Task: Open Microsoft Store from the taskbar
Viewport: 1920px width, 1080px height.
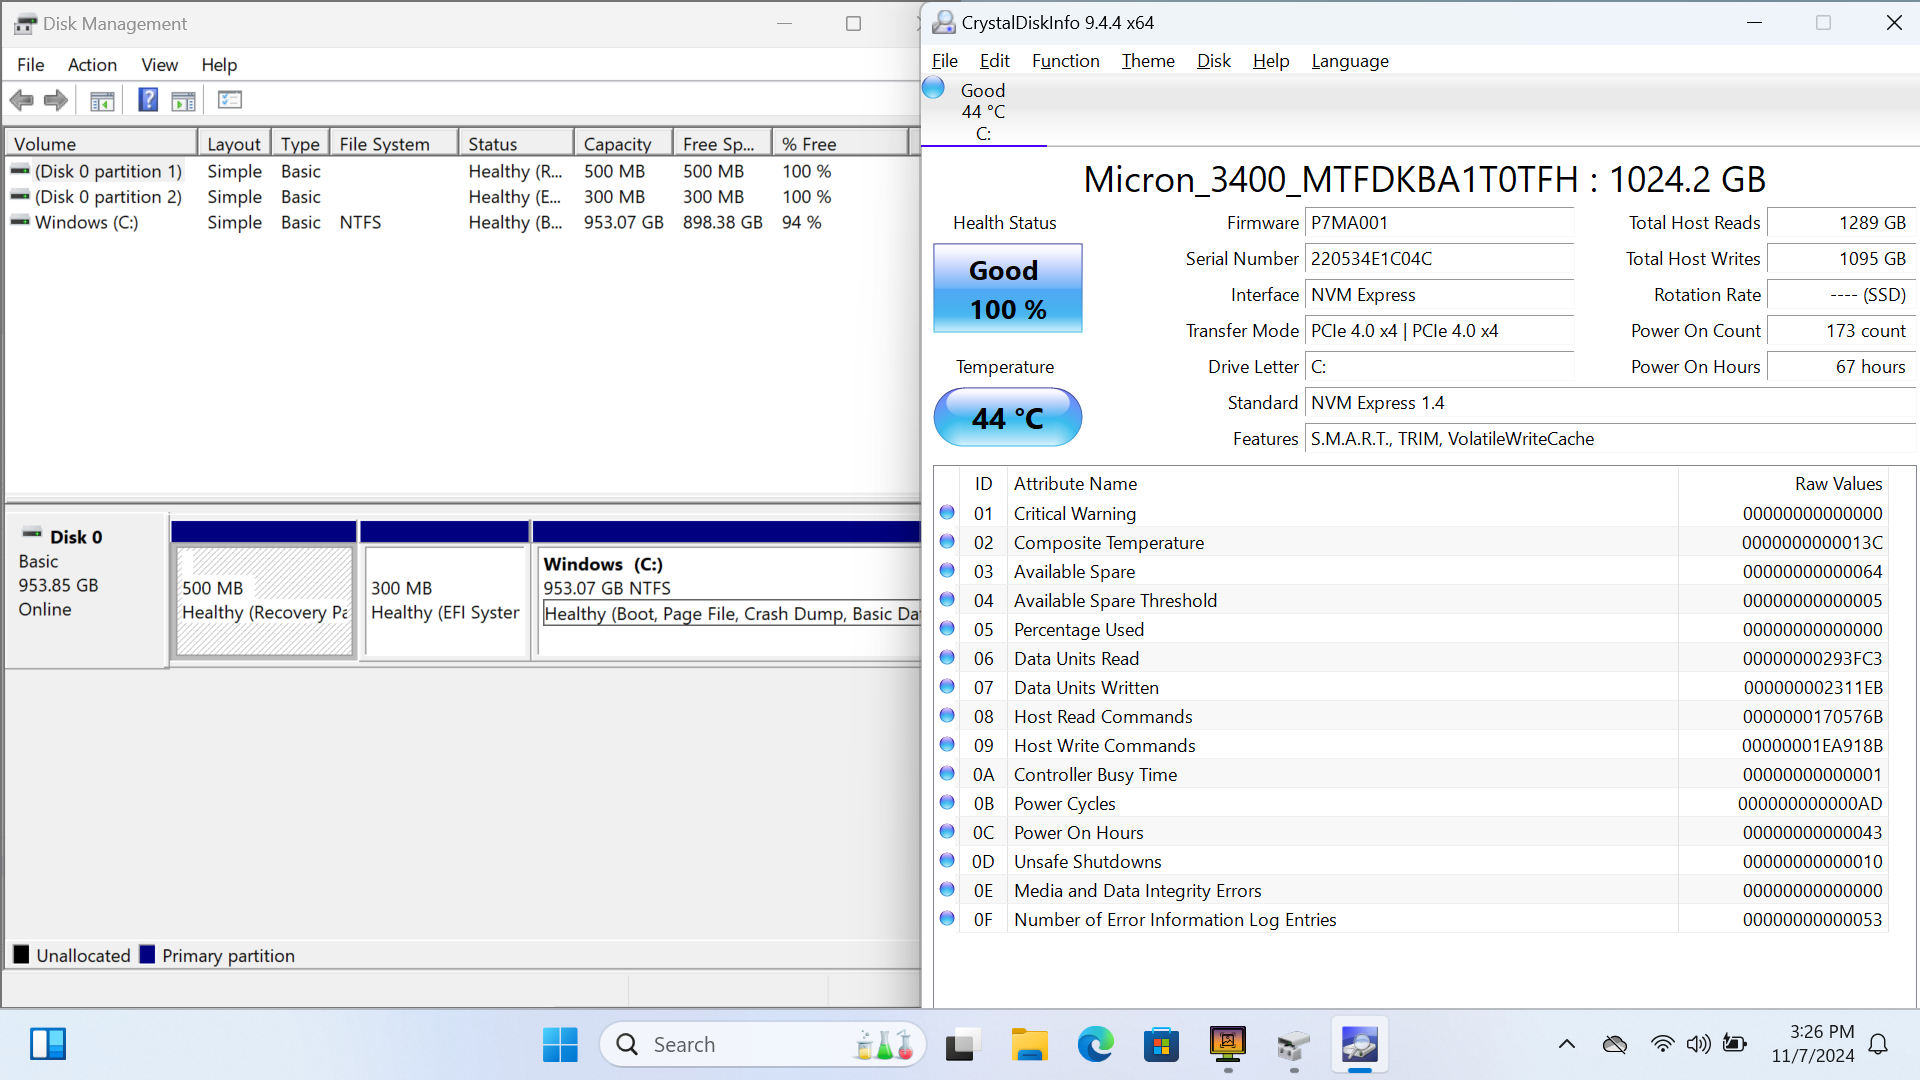Action: pyautogui.click(x=1161, y=1045)
